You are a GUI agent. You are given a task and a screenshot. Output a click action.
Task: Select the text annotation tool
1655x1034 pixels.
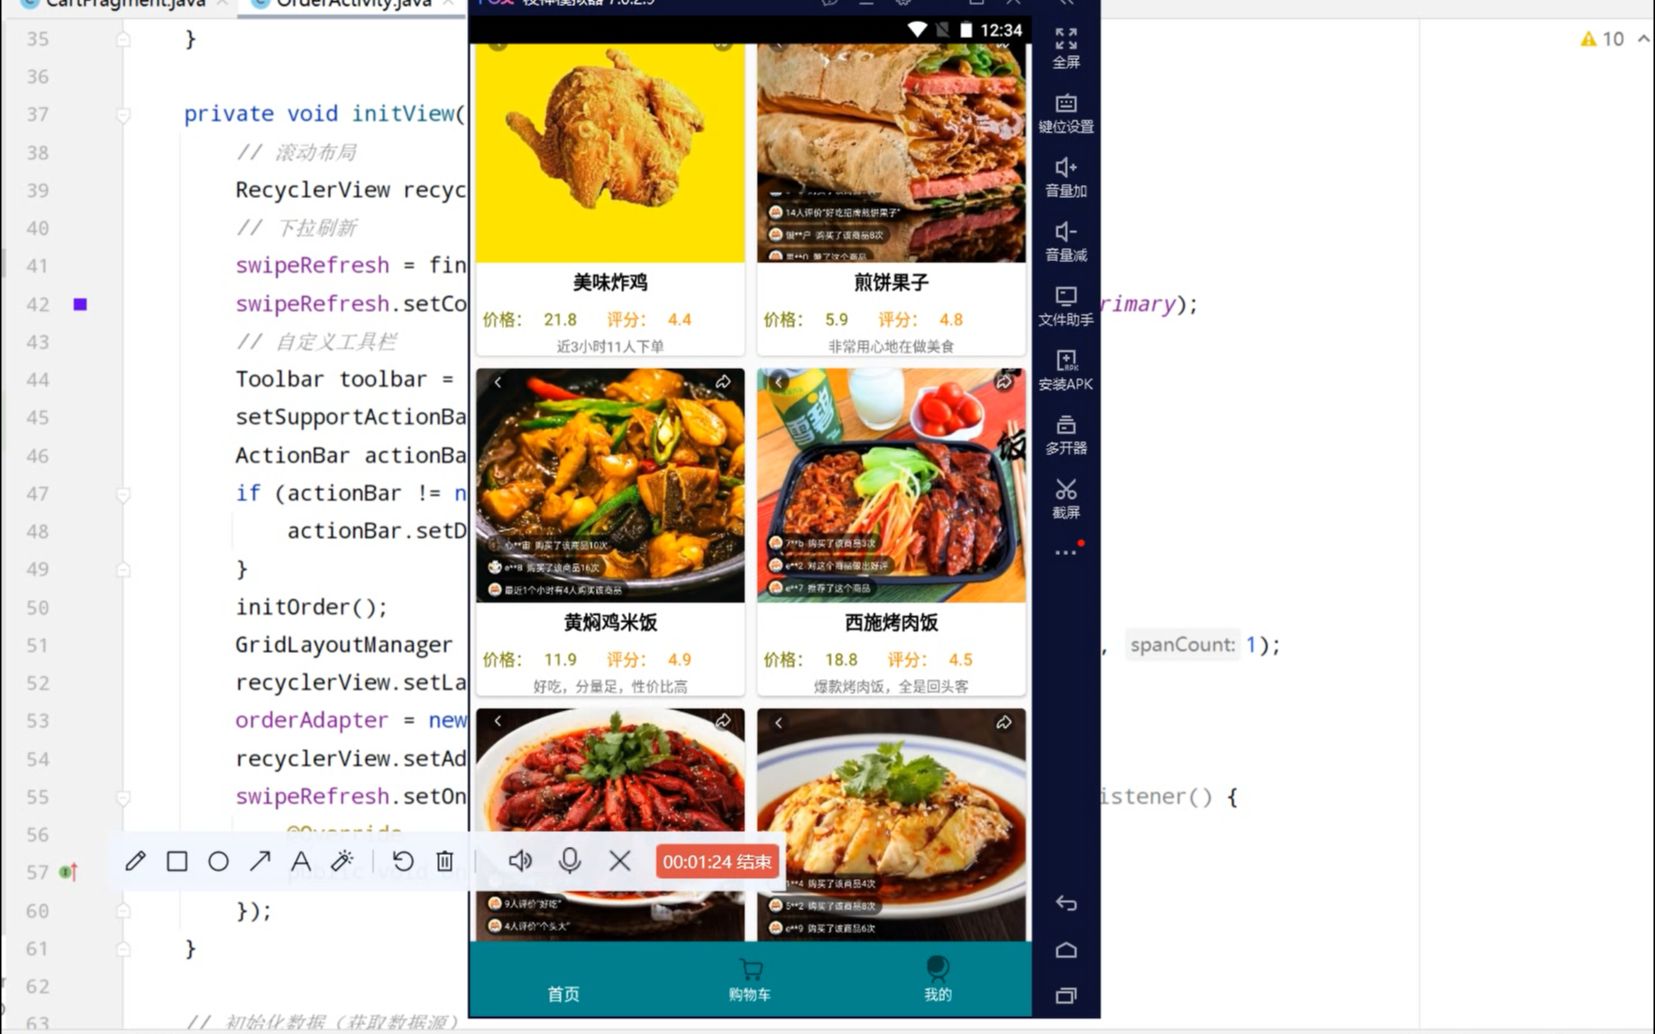coord(301,861)
